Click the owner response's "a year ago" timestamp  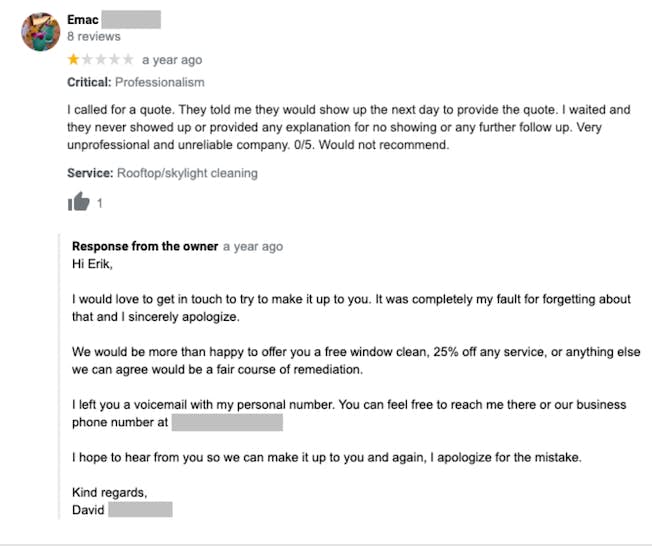click(x=252, y=246)
